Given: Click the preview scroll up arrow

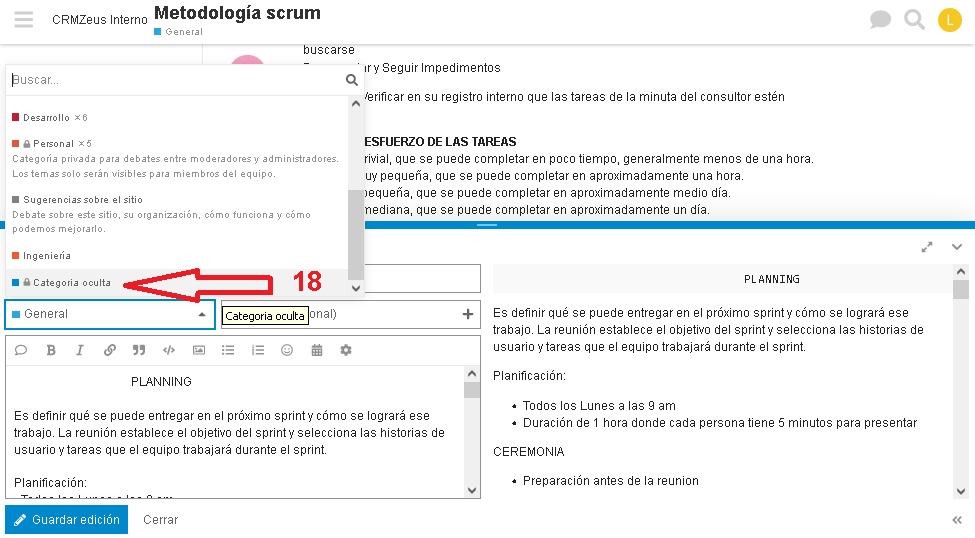Looking at the screenshot, I should click(961, 272).
